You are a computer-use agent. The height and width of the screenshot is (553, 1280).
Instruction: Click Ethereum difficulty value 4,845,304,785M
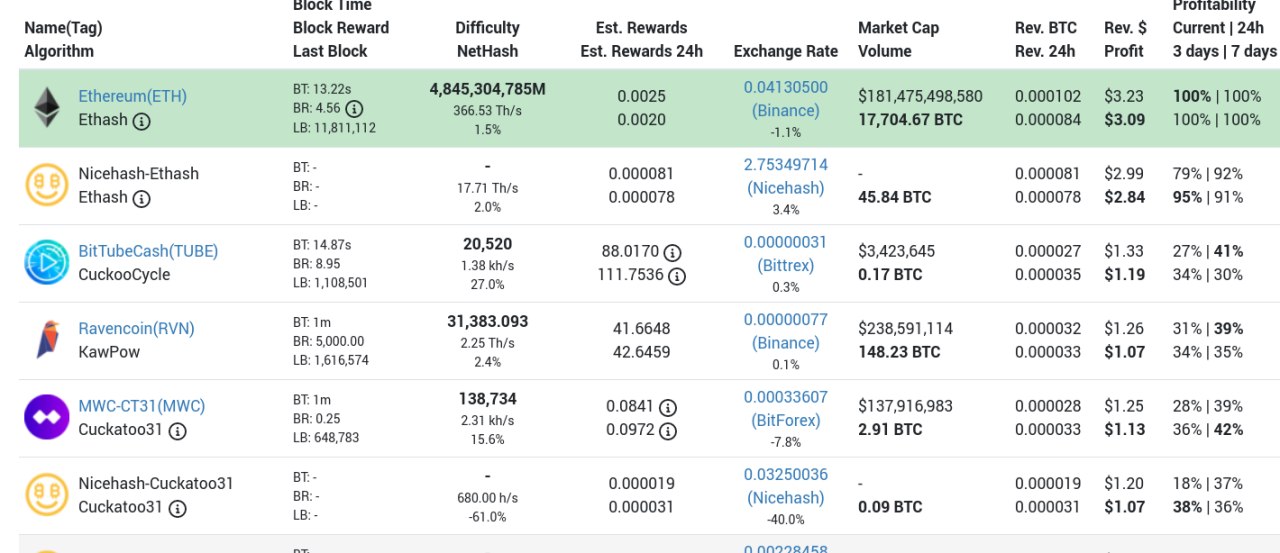point(488,89)
